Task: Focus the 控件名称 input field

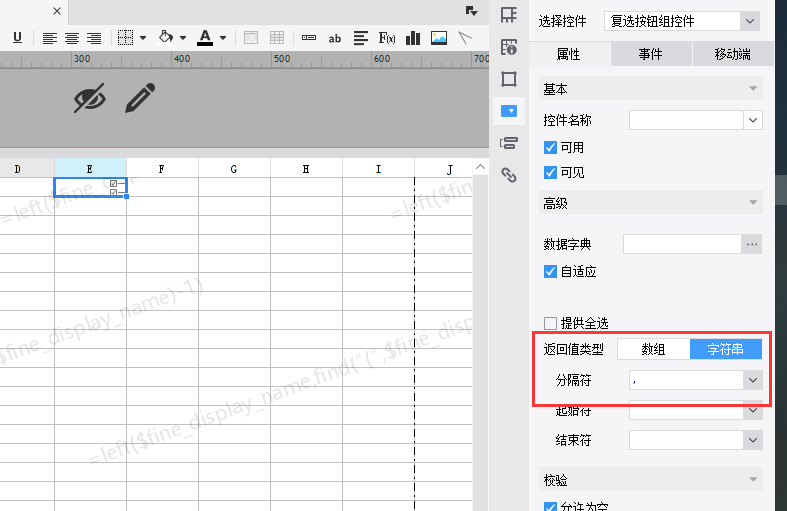Action: [x=686, y=120]
